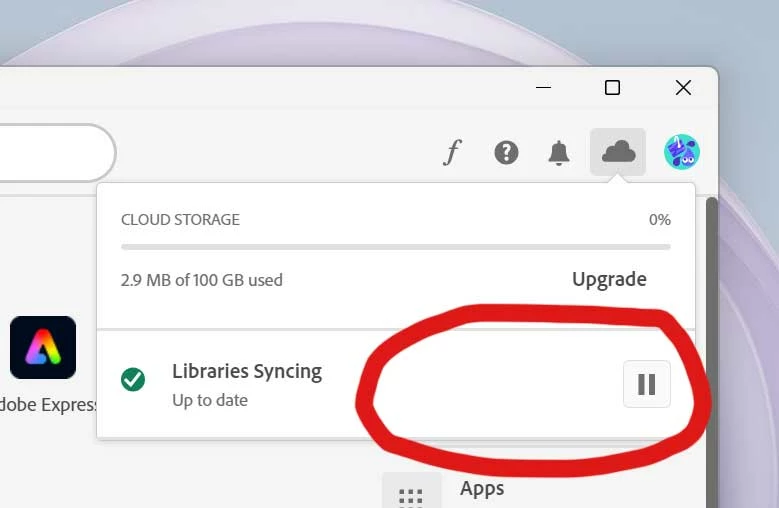Show notifications via the bell icon
The height and width of the screenshot is (508, 779).
pyautogui.click(x=559, y=152)
